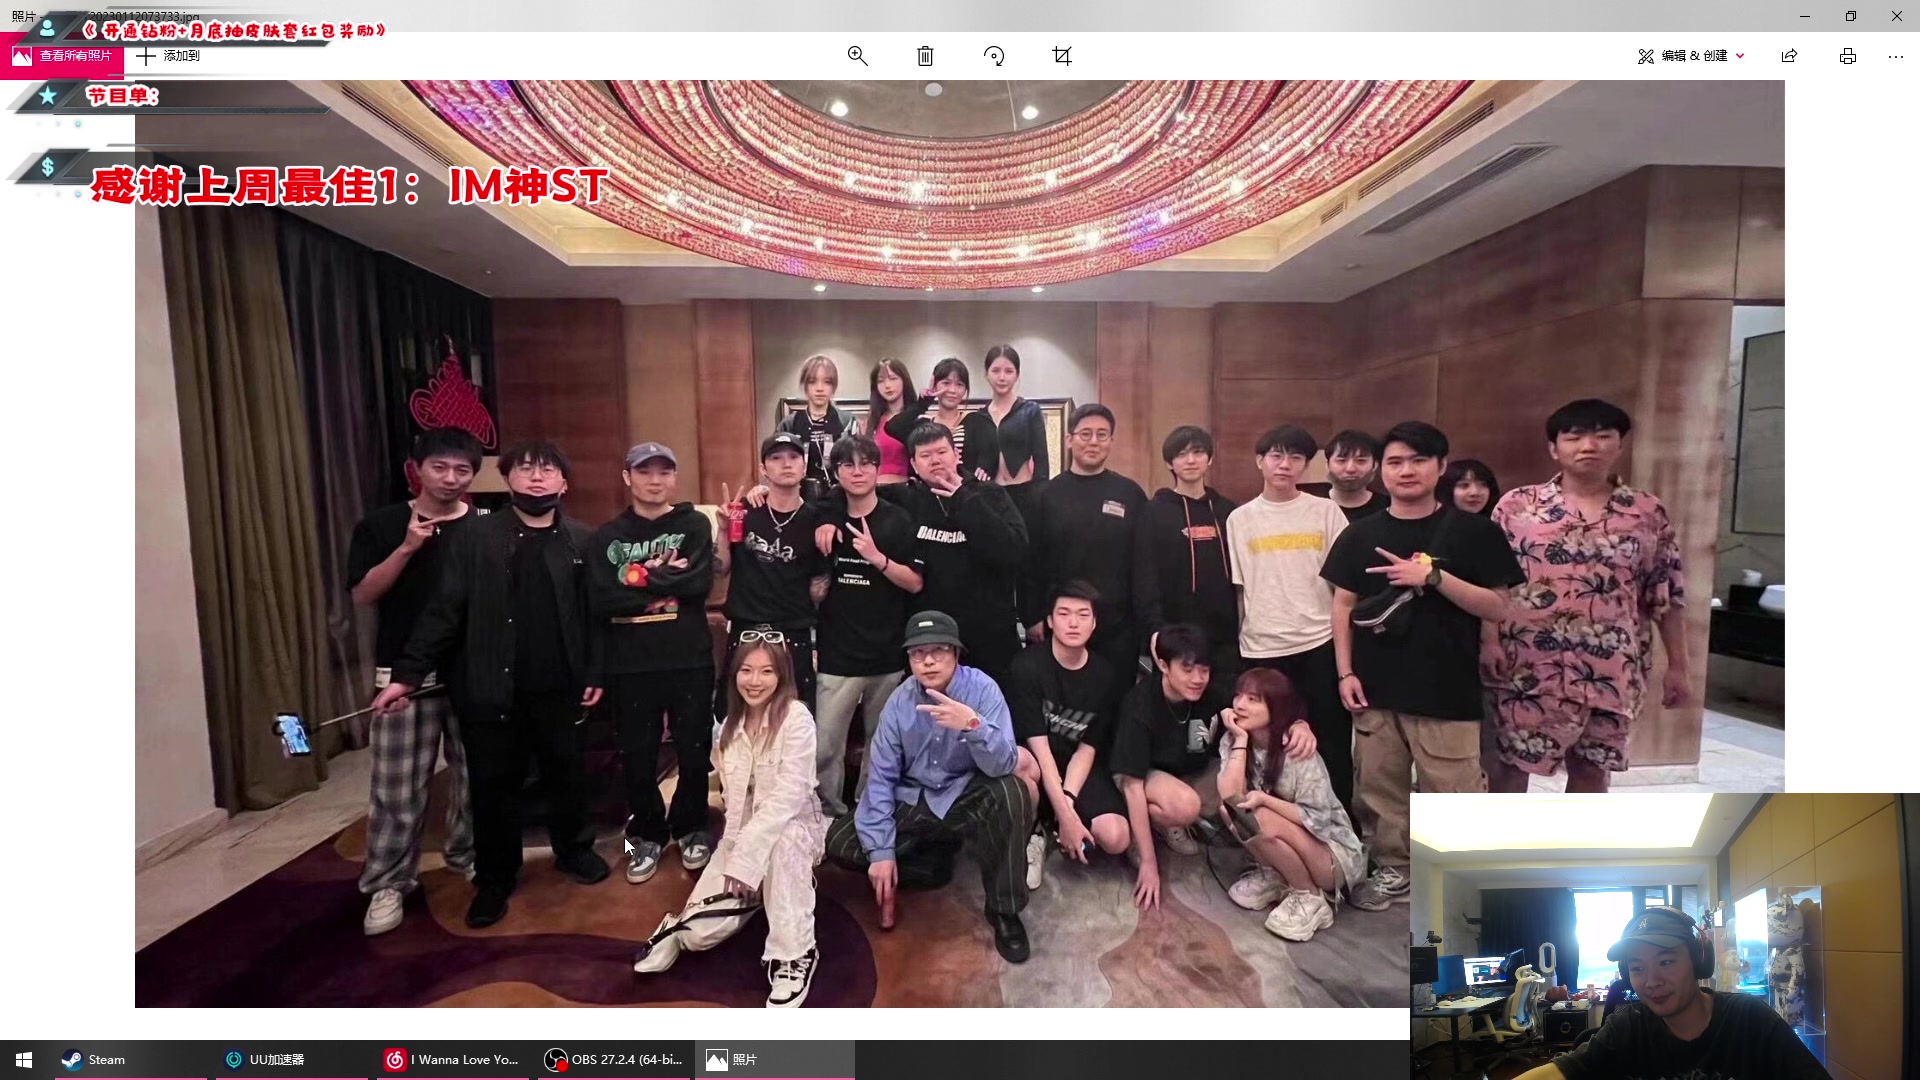Select the Photos gallery icon next to 查看所有照片
This screenshot has width=1920, height=1080.
[x=21, y=56]
